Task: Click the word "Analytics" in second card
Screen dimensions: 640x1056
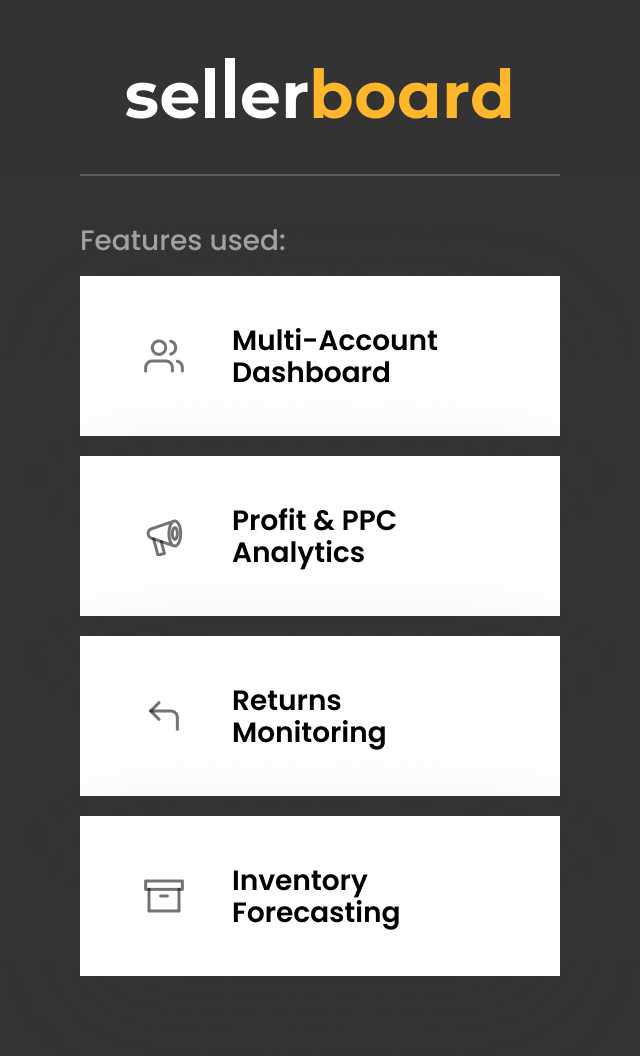Action: (298, 552)
